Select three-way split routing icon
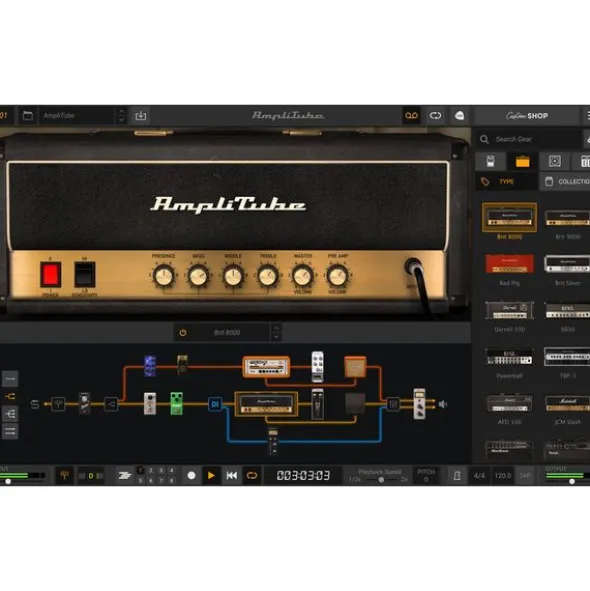This screenshot has width=590, height=591. click(x=10, y=414)
